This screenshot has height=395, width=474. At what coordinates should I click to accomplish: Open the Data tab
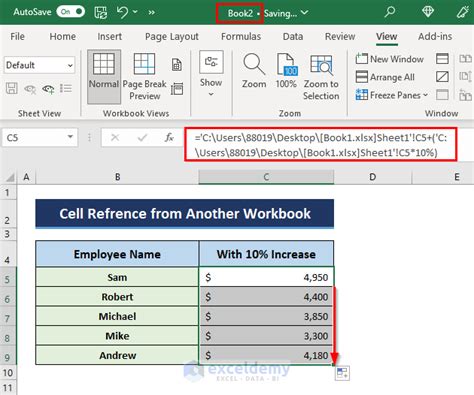pos(293,36)
